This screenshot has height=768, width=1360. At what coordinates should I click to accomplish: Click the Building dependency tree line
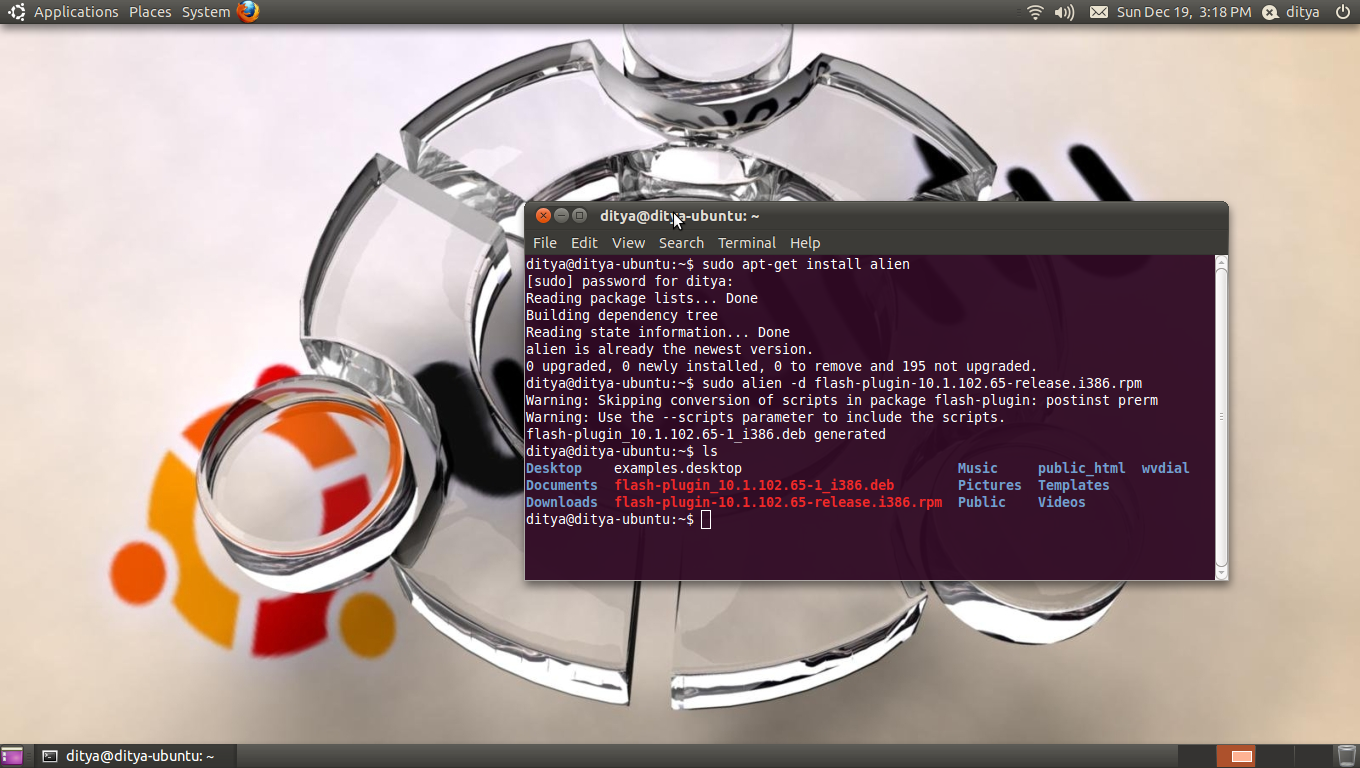[x=622, y=315]
